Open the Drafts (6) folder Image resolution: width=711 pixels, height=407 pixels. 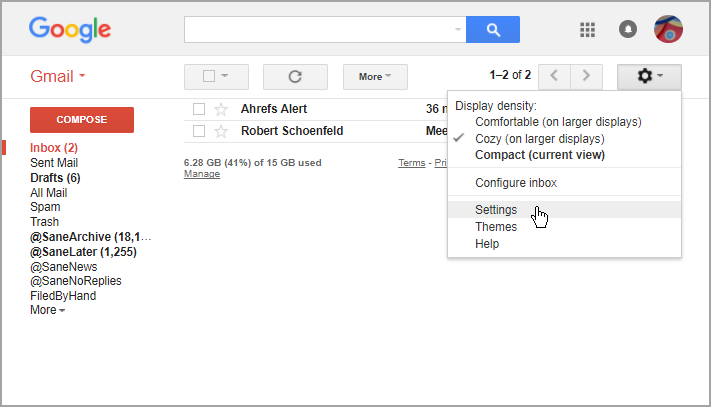click(x=55, y=178)
